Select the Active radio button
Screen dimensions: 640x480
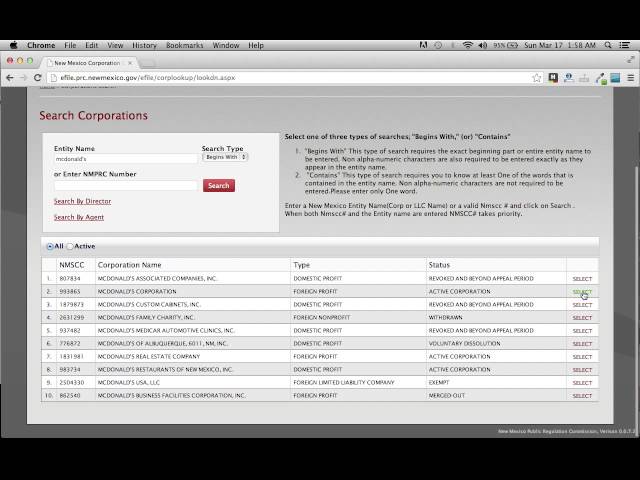click(x=70, y=247)
